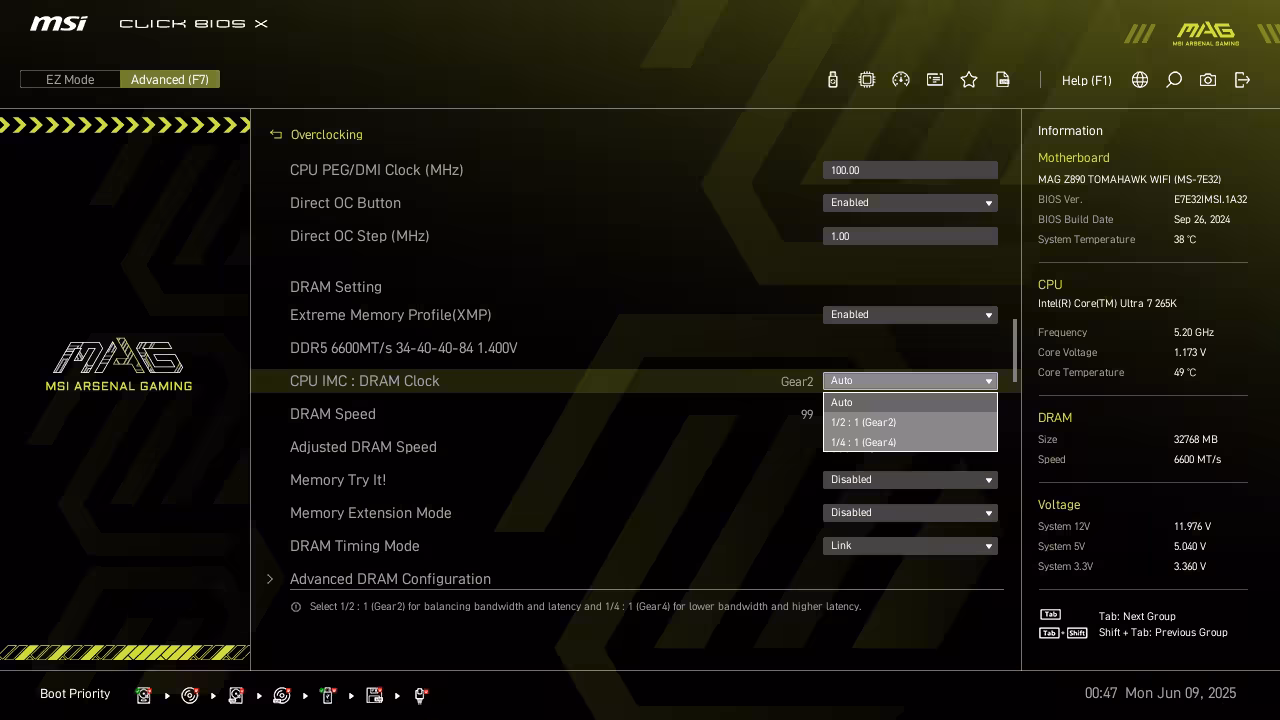Click the MSI logo
The height and width of the screenshot is (720, 1280).
(x=58, y=23)
